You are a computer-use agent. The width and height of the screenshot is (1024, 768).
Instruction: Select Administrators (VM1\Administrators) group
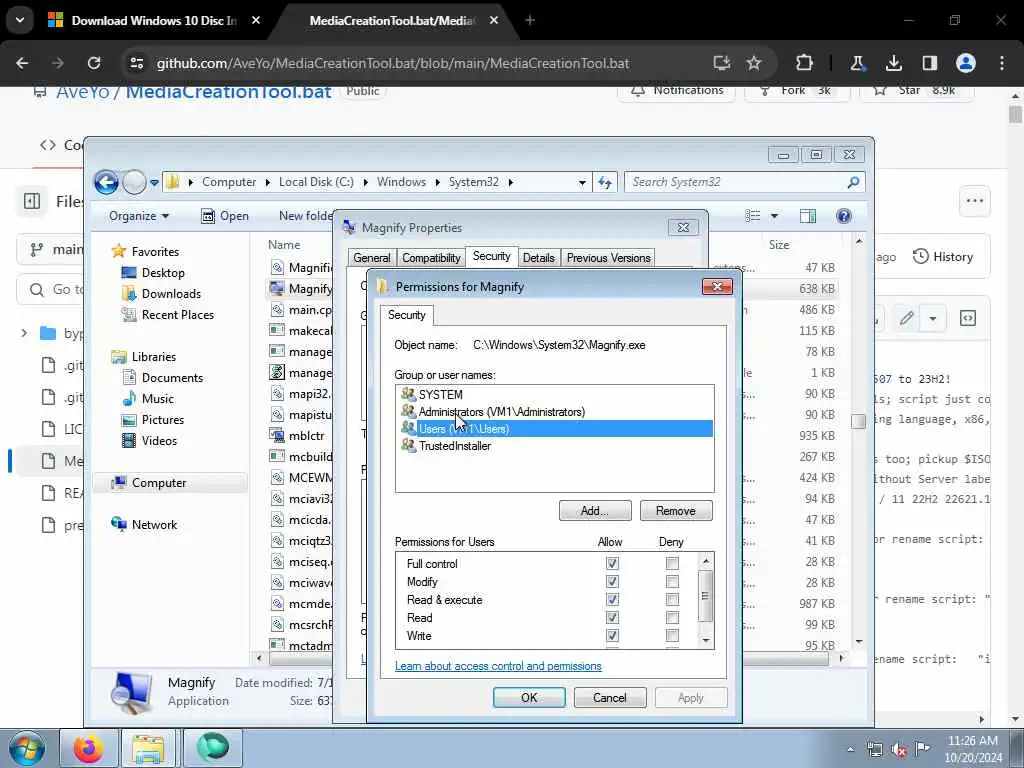502,412
